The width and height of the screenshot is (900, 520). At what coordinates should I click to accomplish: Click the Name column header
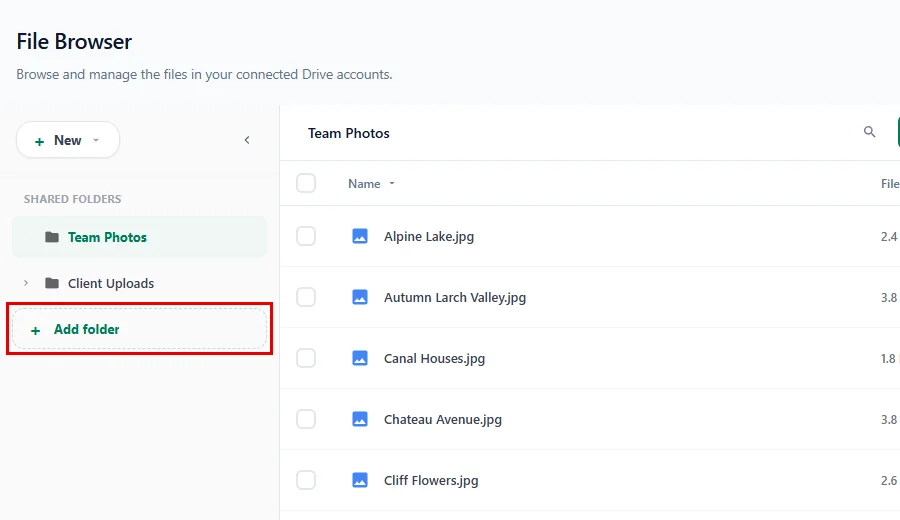tap(364, 184)
